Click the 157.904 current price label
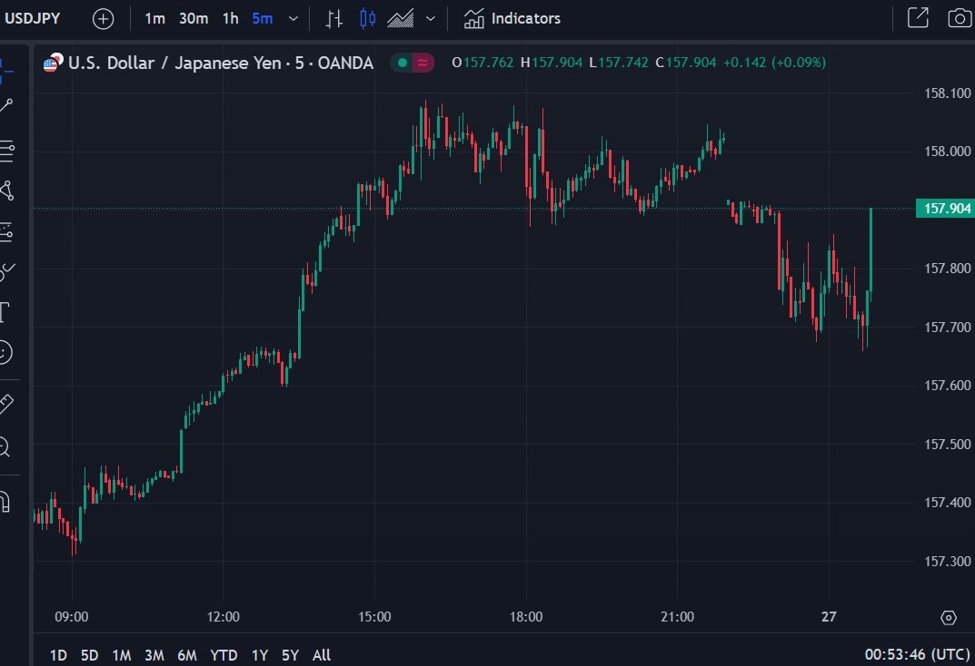Image resolution: width=975 pixels, height=666 pixels. (945, 208)
